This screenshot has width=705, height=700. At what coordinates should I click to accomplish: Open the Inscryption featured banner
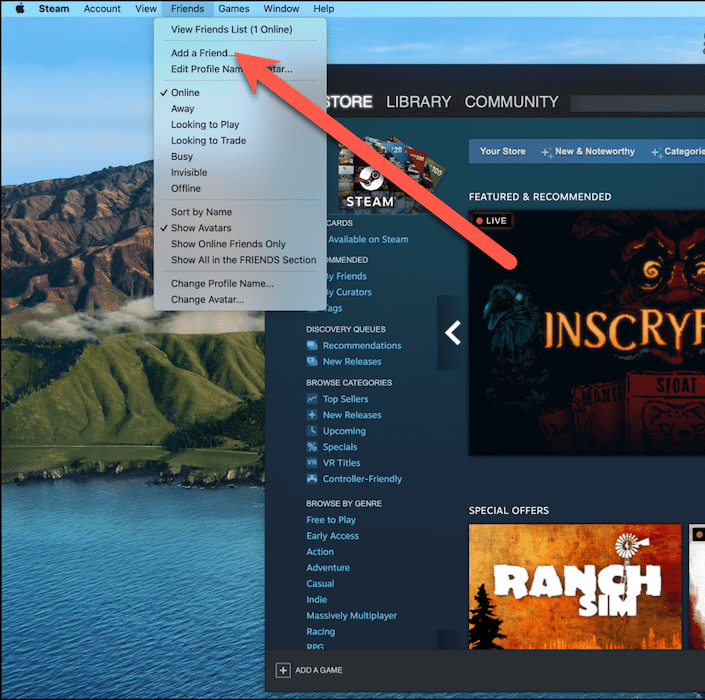pos(587,333)
